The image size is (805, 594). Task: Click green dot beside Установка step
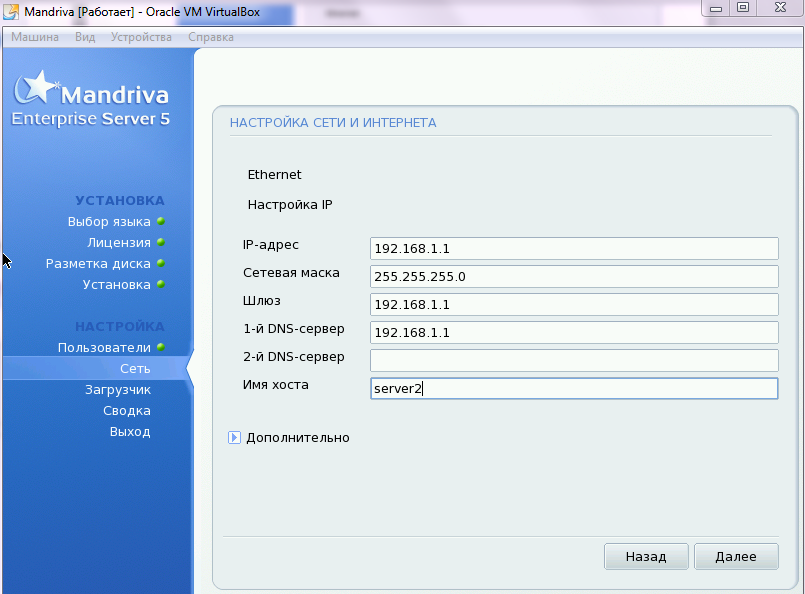click(x=161, y=284)
